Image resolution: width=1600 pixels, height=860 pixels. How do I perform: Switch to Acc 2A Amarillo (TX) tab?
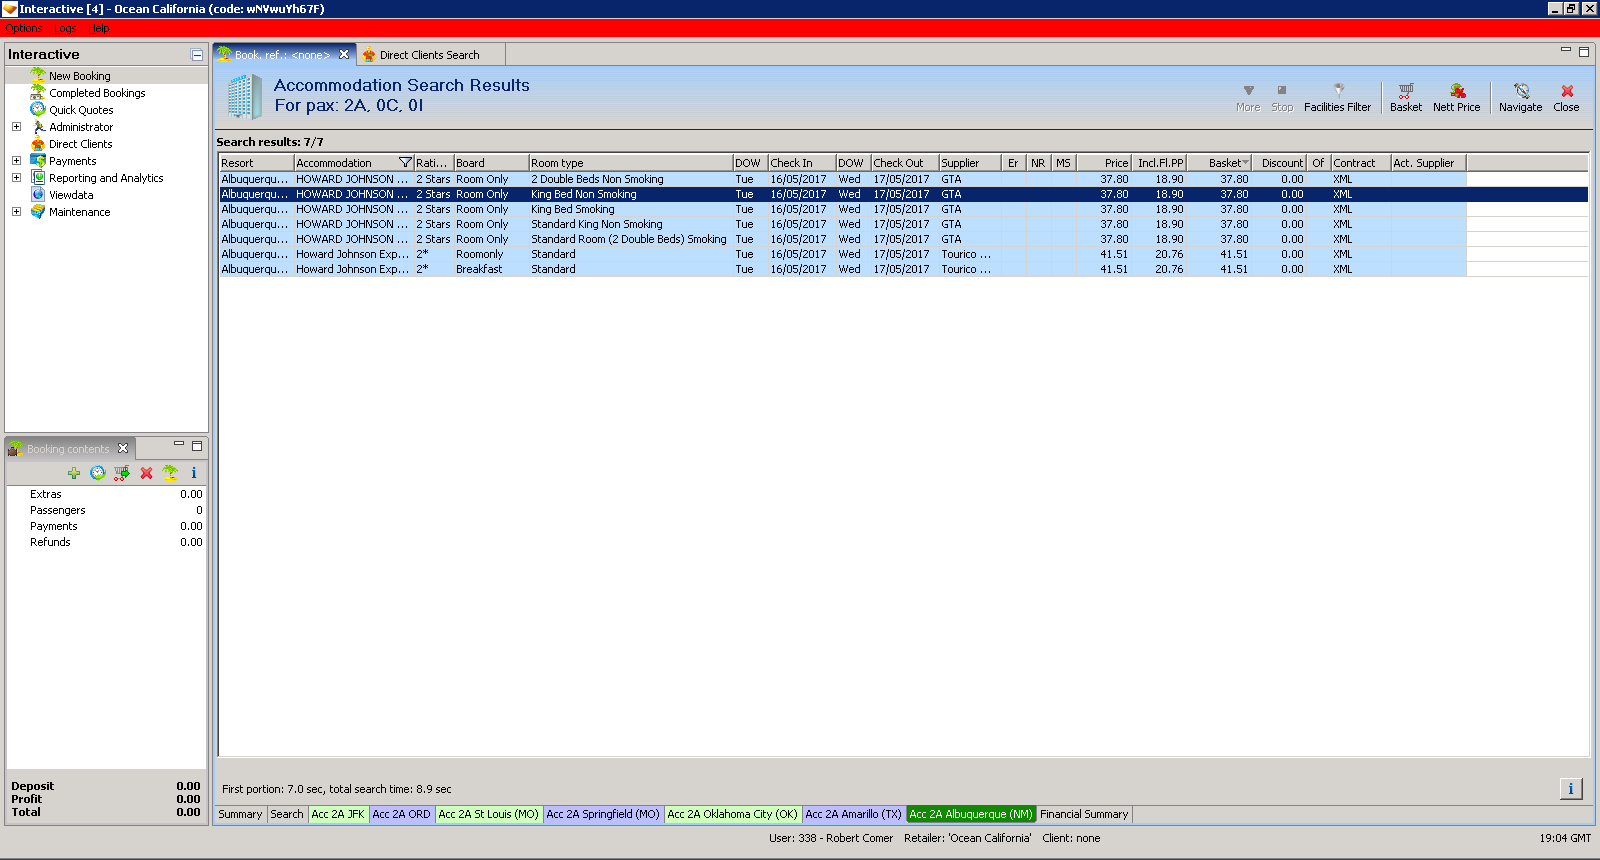(x=853, y=814)
